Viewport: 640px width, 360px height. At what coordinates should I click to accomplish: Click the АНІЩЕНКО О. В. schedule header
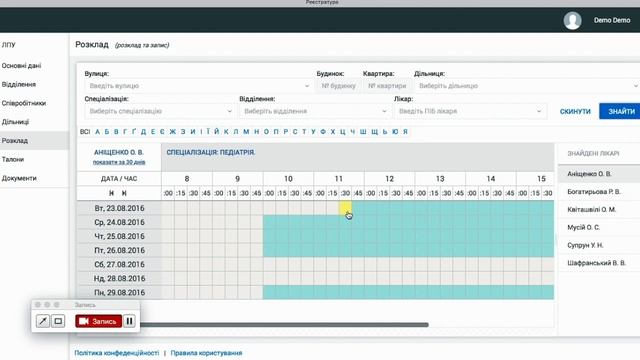pyautogui.click(x=119, y=152)
